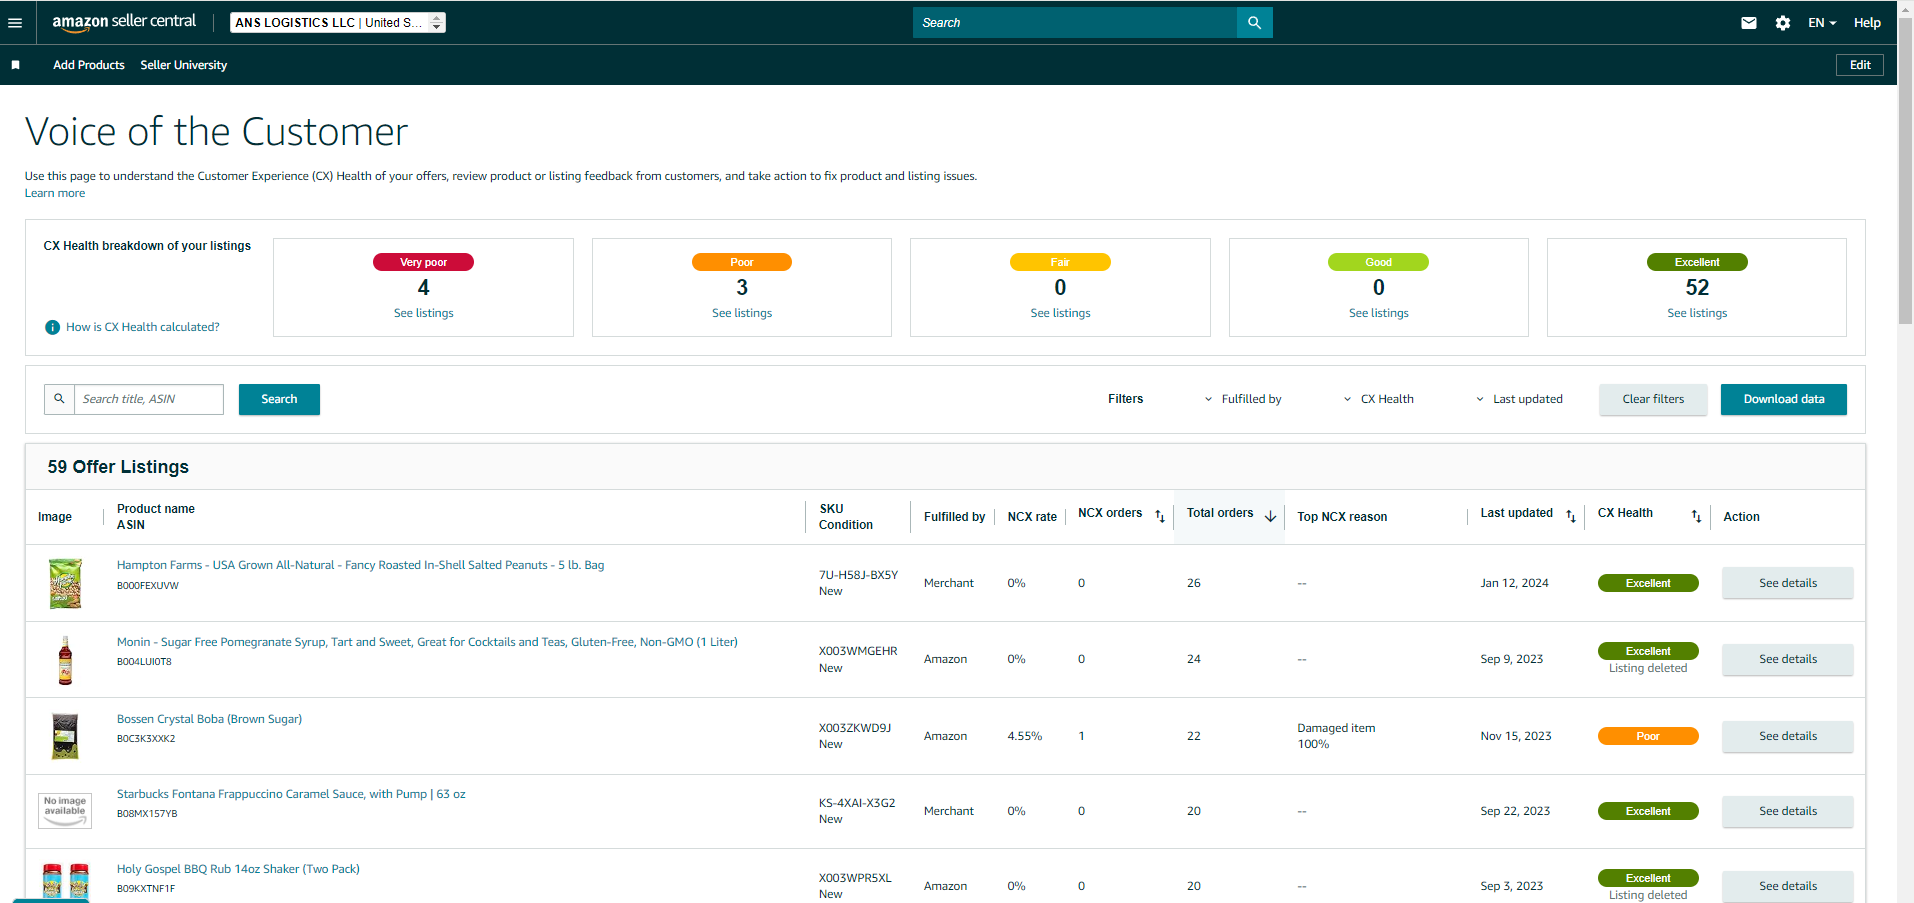Focus the header Search field

(x=1075, y=23)
